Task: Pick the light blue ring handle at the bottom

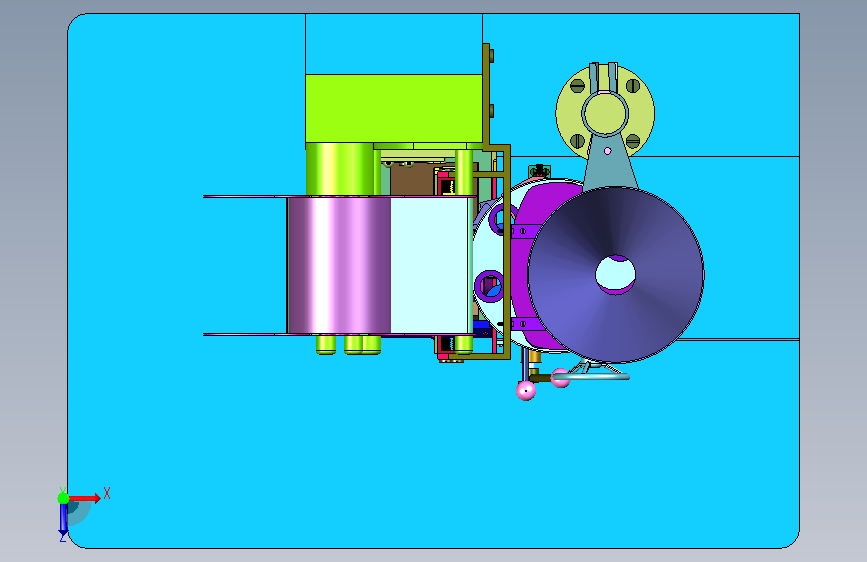Action: 590,376
